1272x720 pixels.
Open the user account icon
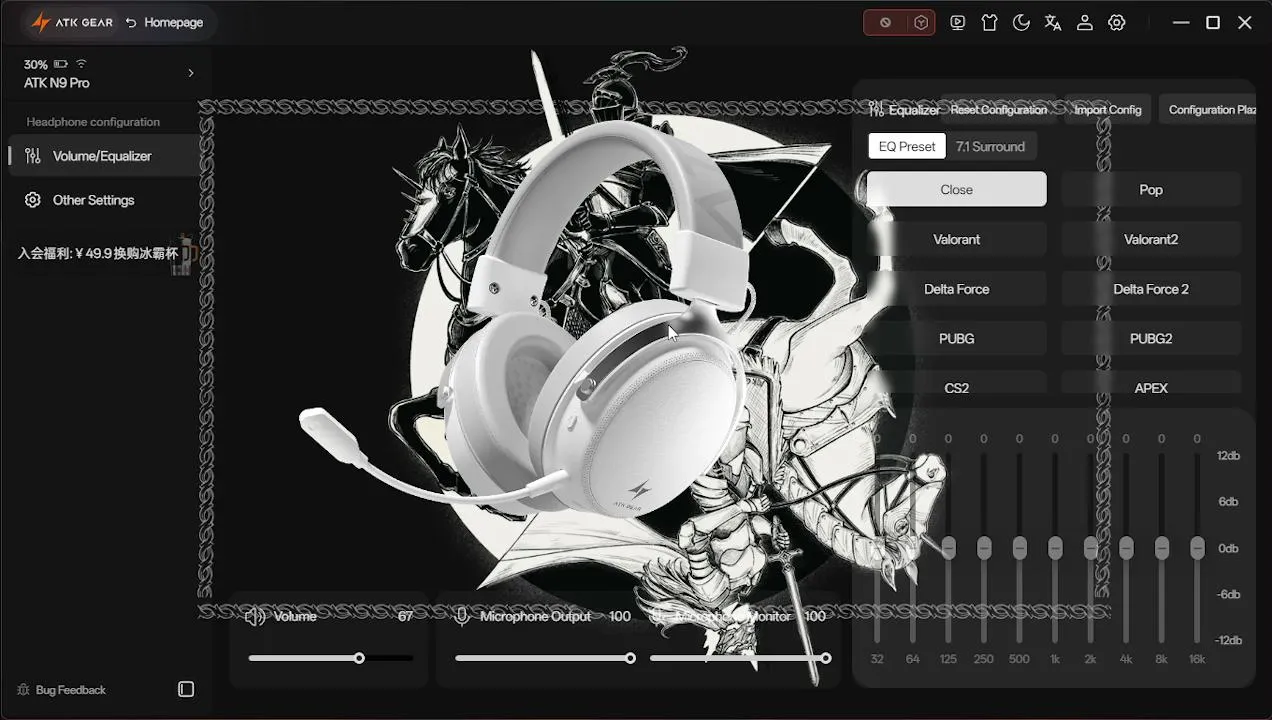1085,22
